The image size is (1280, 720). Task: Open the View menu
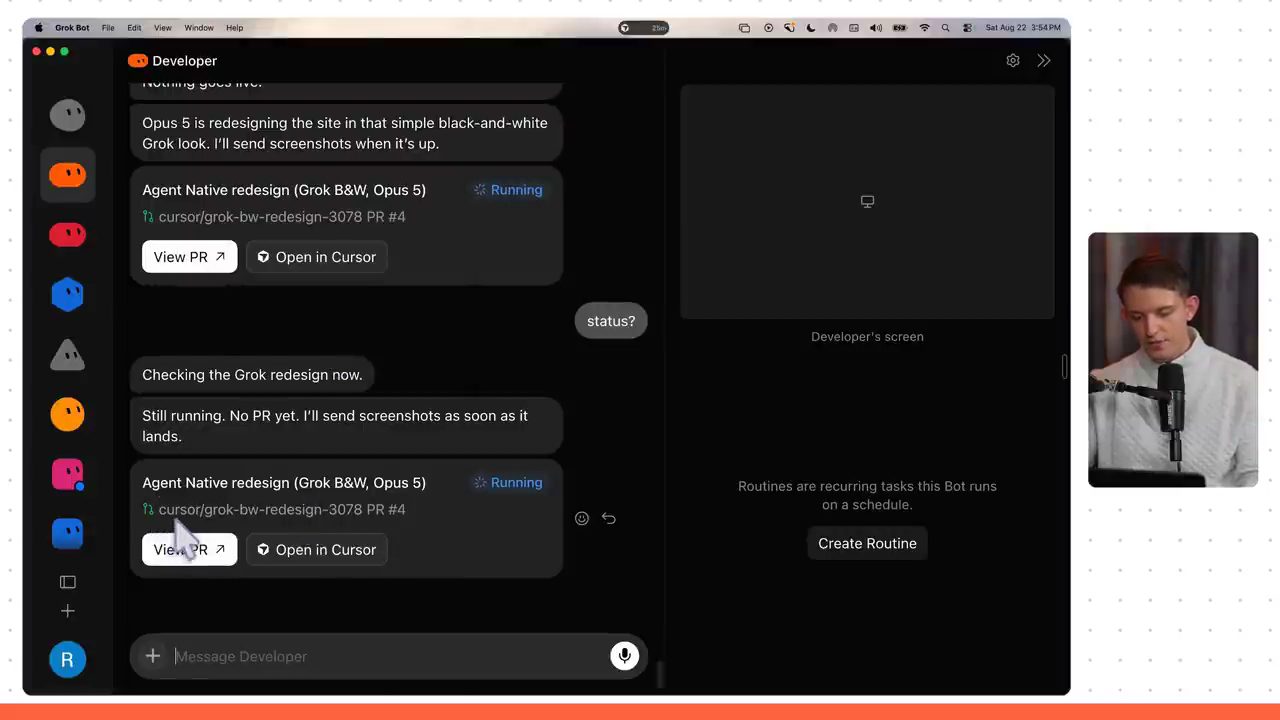[x=163, y=28]
